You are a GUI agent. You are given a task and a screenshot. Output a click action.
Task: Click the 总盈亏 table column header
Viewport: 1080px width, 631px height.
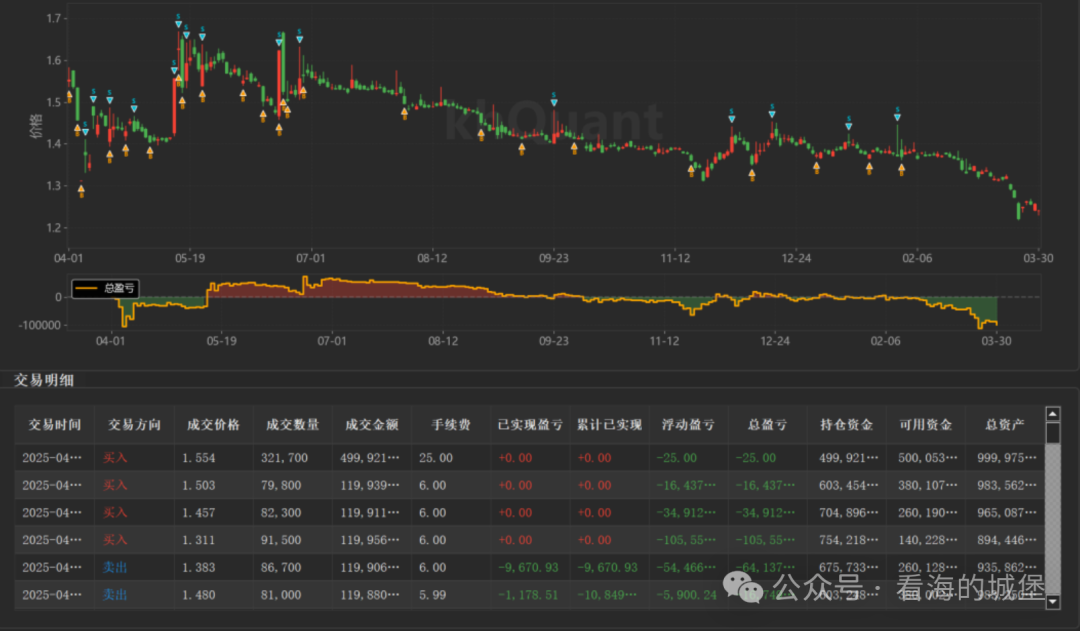coord(767,425)
